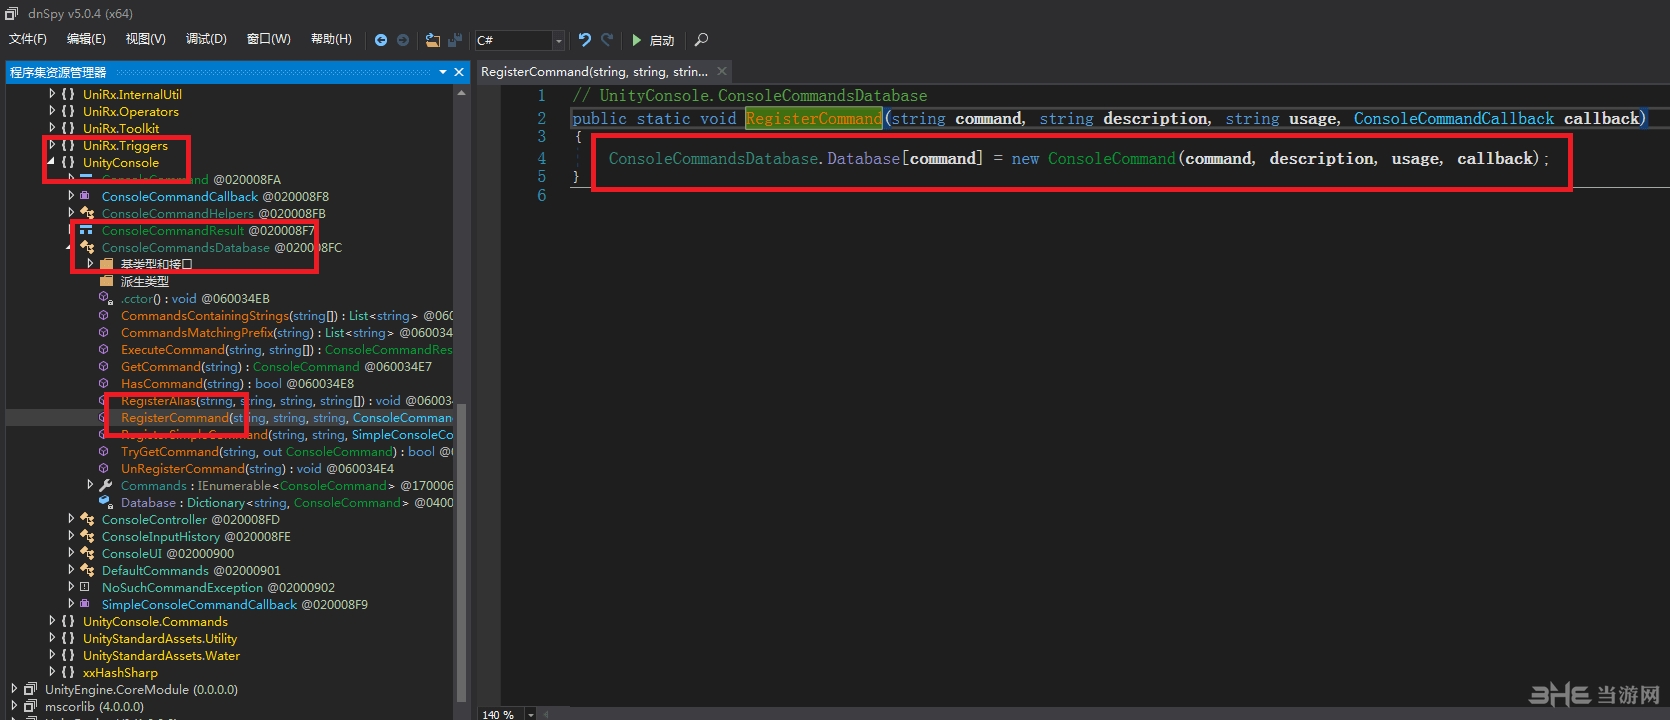Select UniRx.Triggers namespace in tree

tap(125, 145)
